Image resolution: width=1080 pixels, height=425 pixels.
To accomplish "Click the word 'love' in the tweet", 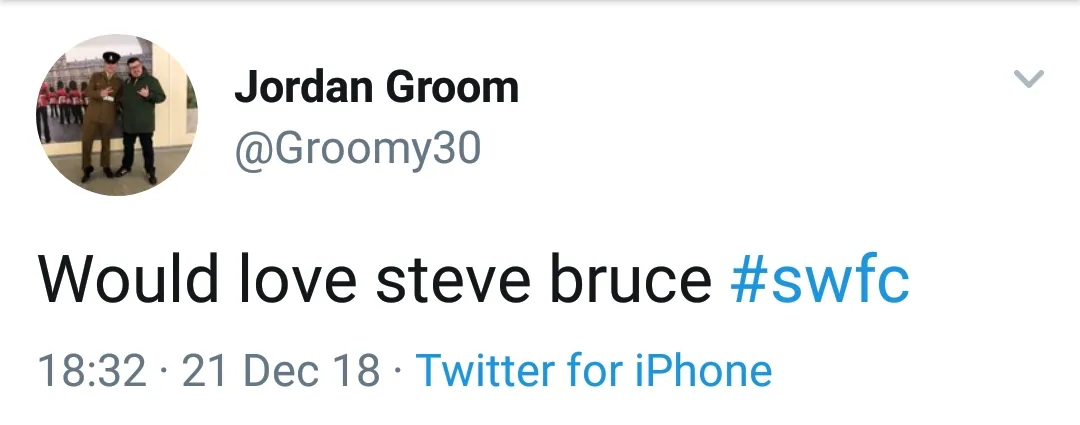I will [x=291, y=279].
